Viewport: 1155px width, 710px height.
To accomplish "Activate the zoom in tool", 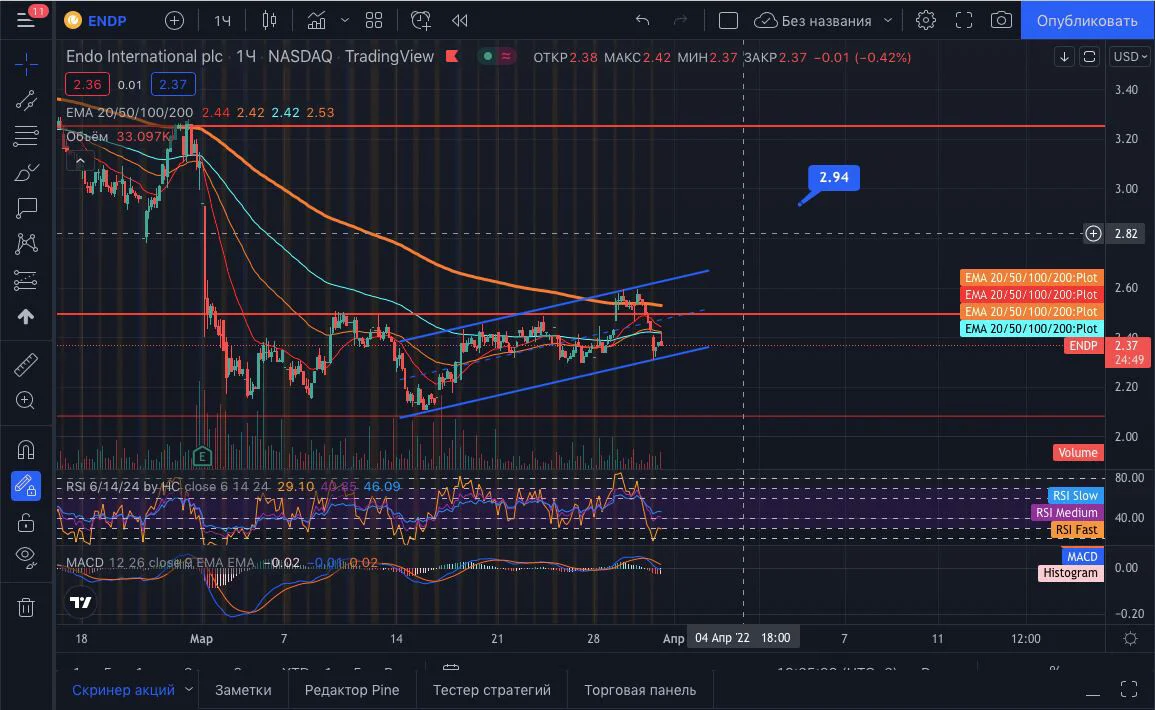I will 26,400.
